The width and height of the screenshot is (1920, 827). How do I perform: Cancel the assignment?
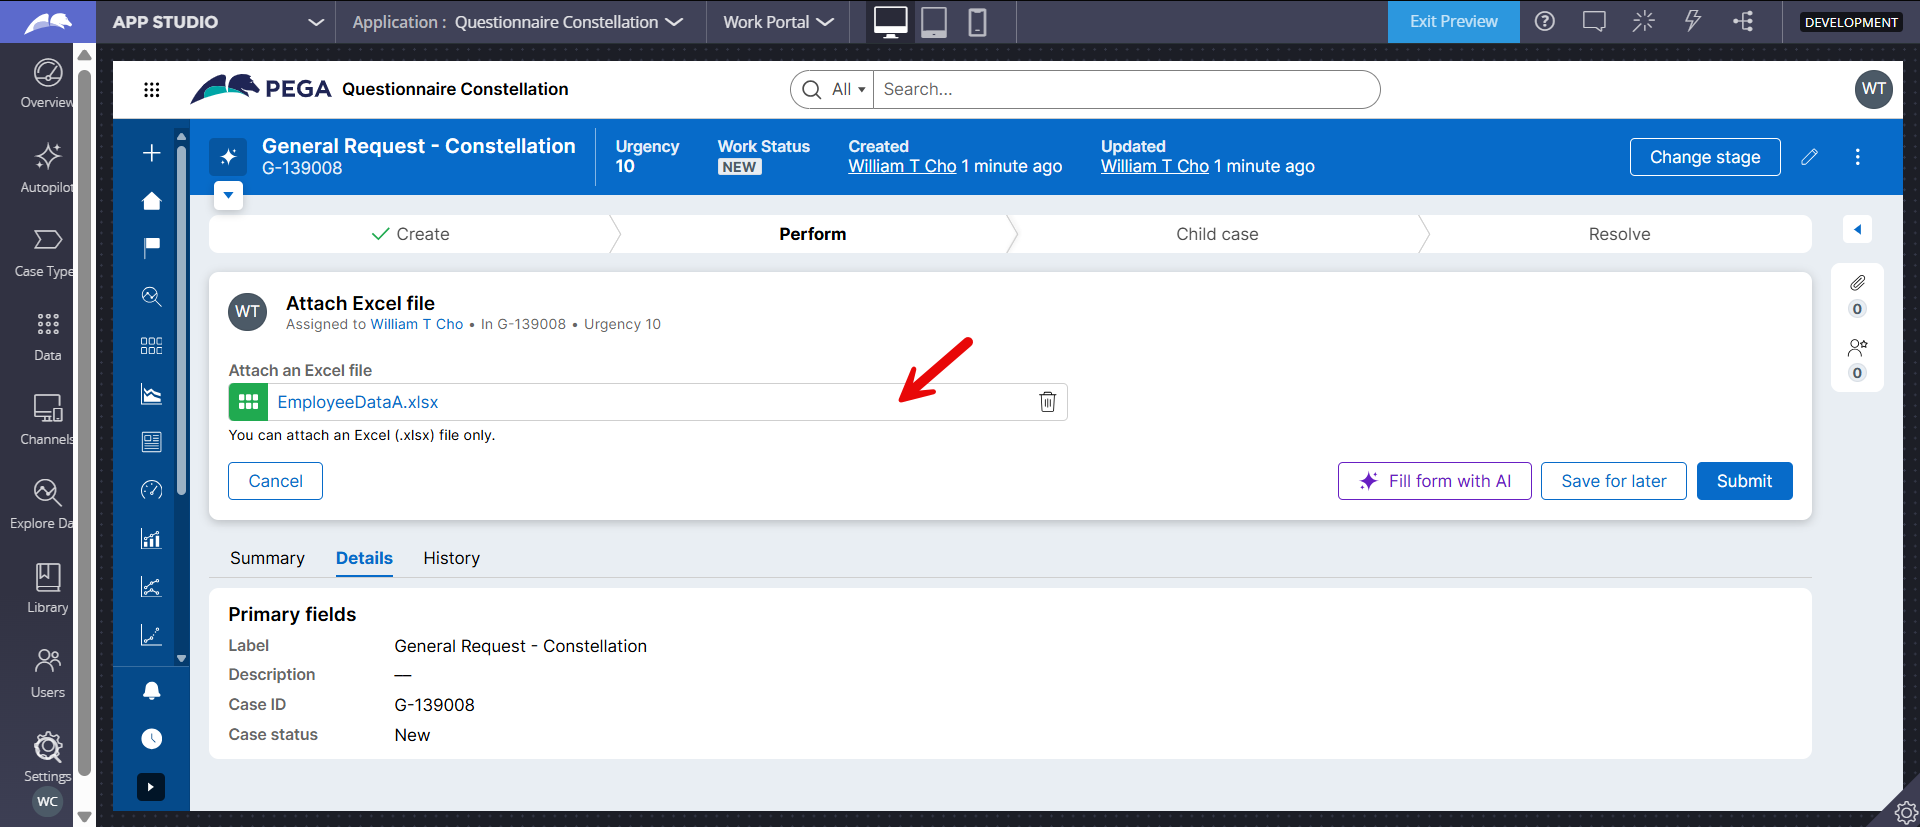tap(275, 481)
